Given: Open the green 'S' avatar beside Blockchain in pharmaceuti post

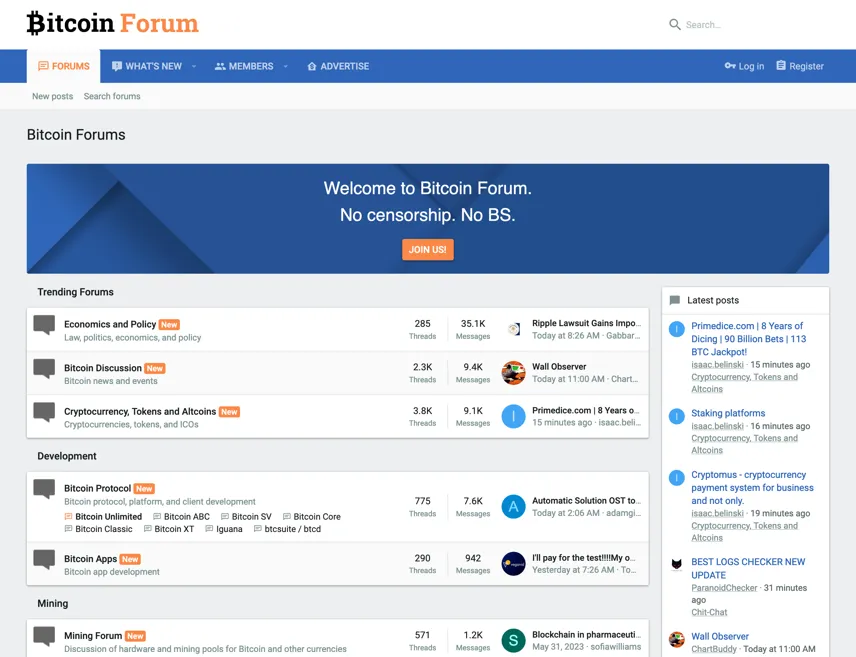Looking at the screenshot, I should tap(513, 641).
